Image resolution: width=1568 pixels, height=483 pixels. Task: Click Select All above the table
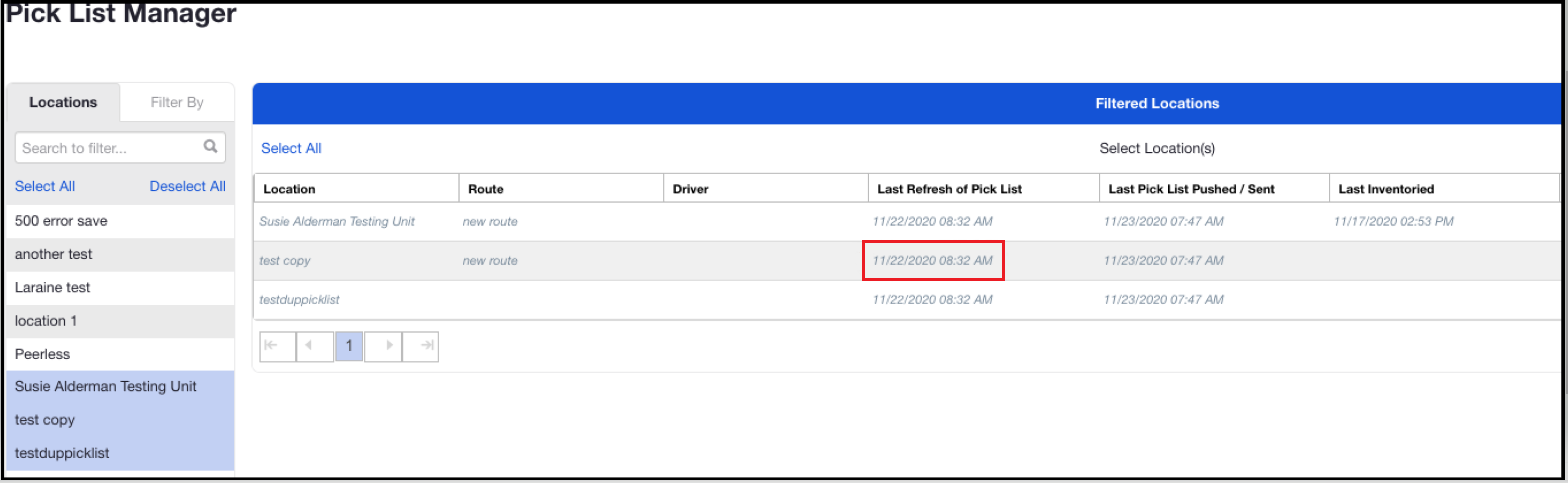pyautogui.click(x=291, y=148)
